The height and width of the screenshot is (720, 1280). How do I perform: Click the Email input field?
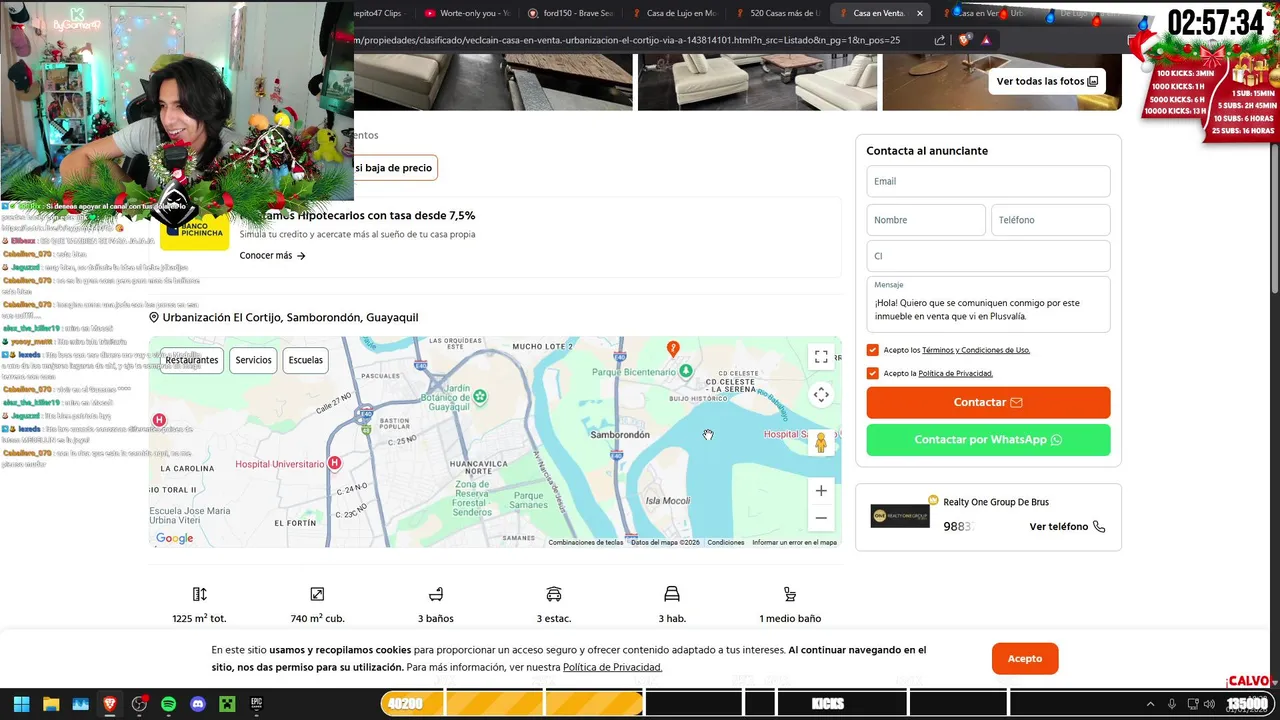click(x=988, y=181)
